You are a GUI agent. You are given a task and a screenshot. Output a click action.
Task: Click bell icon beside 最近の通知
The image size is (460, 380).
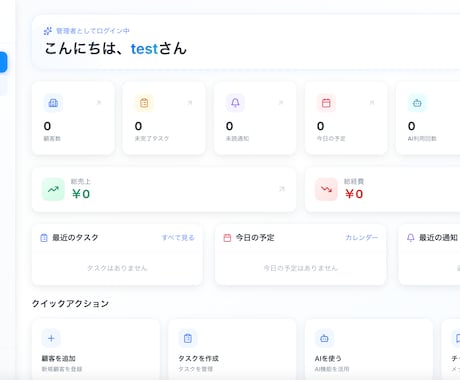(411, 238)
